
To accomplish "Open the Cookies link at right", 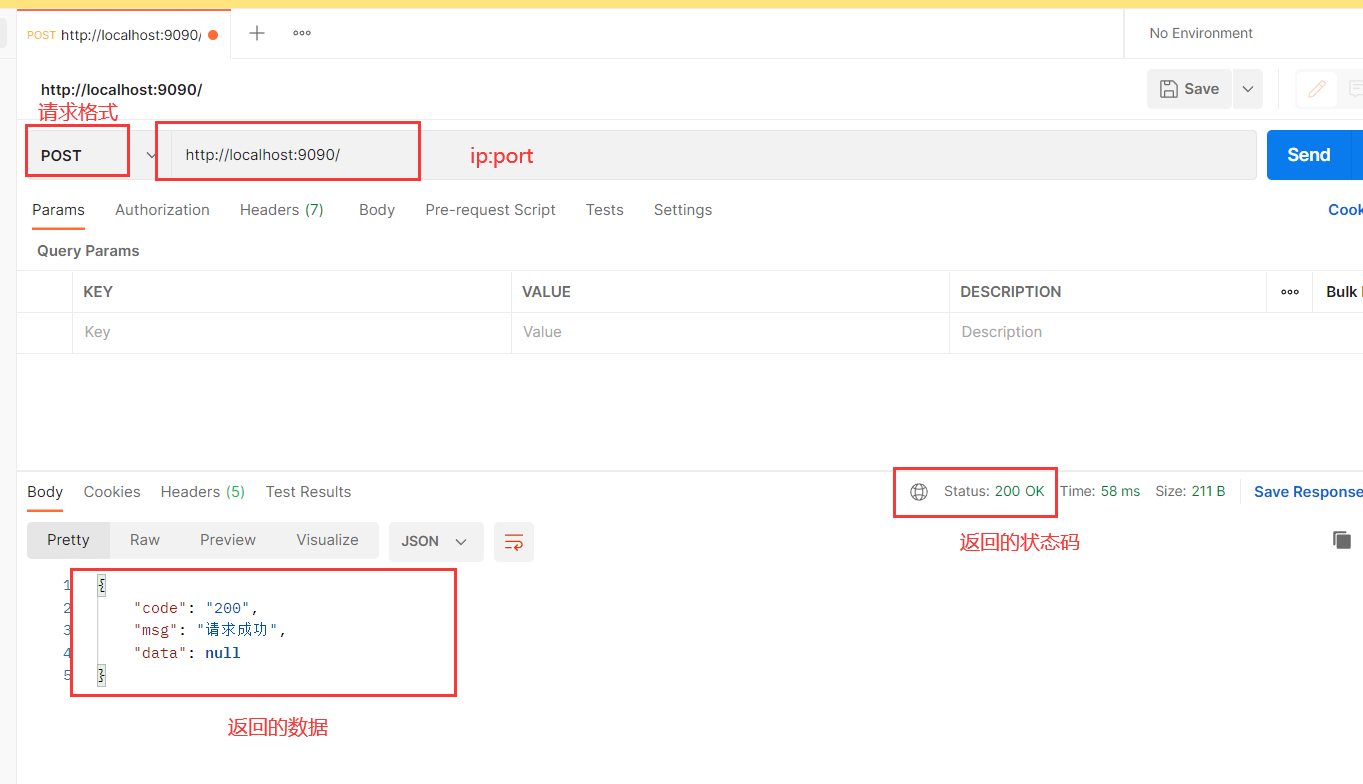I will 1345,210.
